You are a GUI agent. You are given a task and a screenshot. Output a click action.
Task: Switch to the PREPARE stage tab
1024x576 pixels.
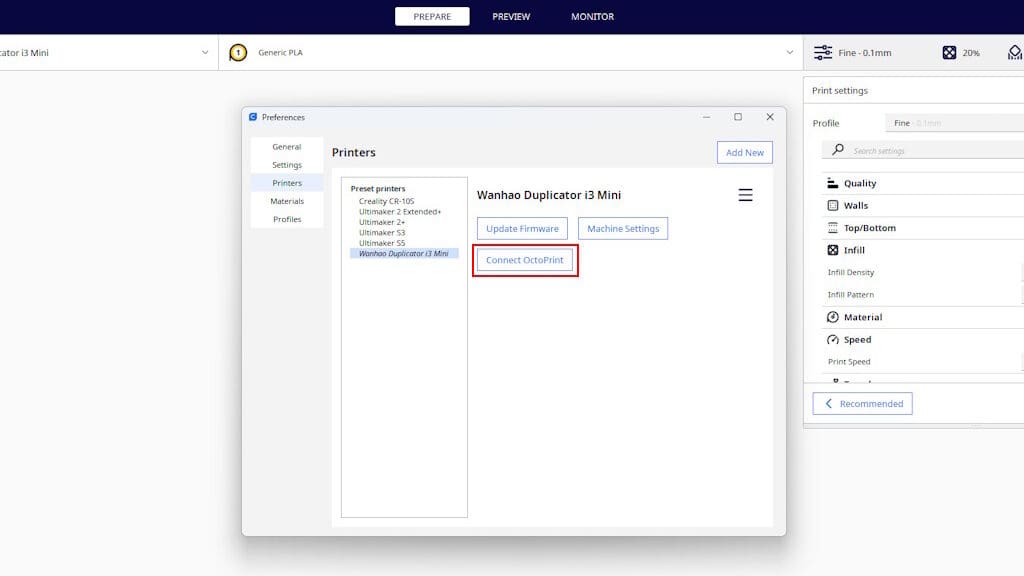[x=432, y=16]
